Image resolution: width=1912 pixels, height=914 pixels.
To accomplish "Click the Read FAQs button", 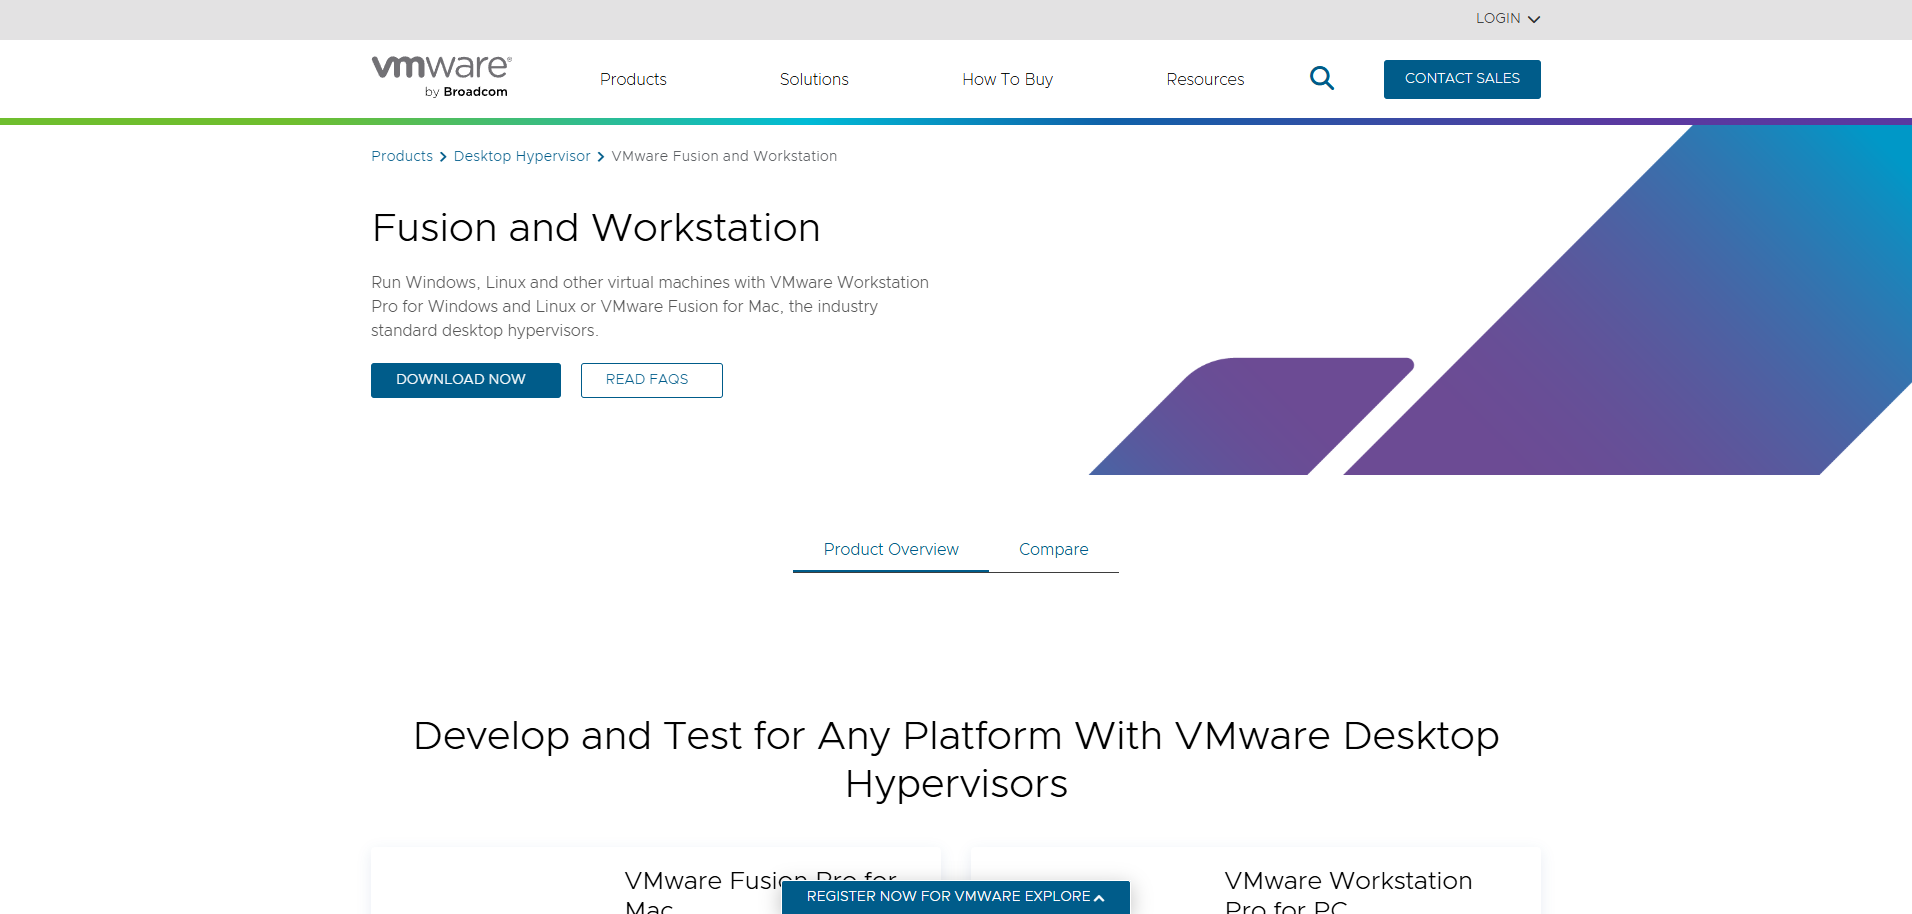I will [x=652, y=380].
